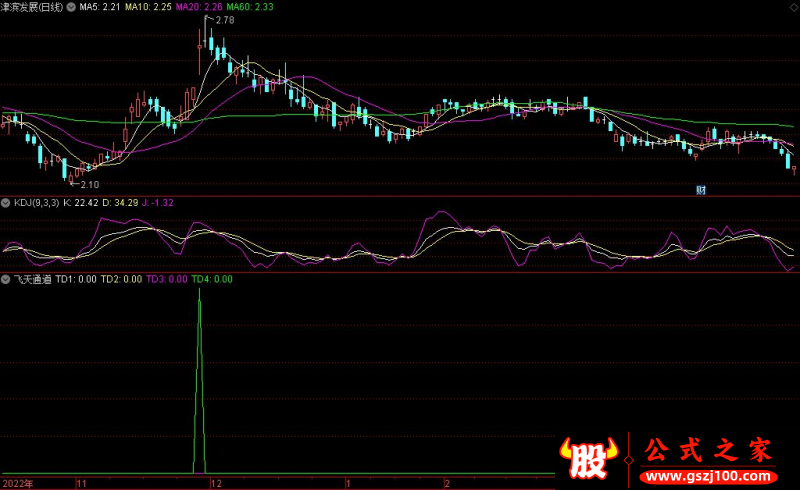
Task: Select the TD3 value label
Action: pyautogui.click(x=167, y=280)
